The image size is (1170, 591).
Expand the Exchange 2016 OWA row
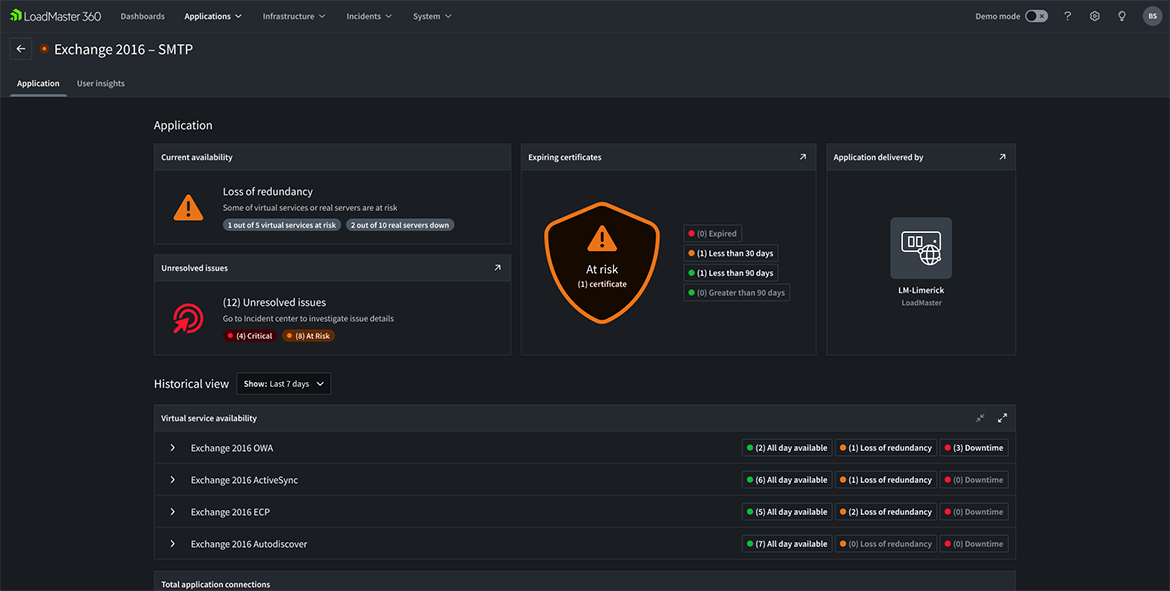point(173,448)
